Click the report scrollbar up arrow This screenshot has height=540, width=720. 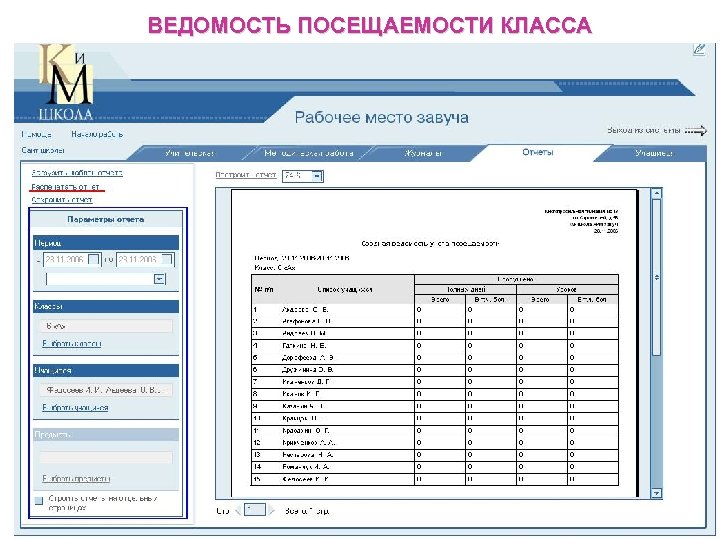(657, 193)
